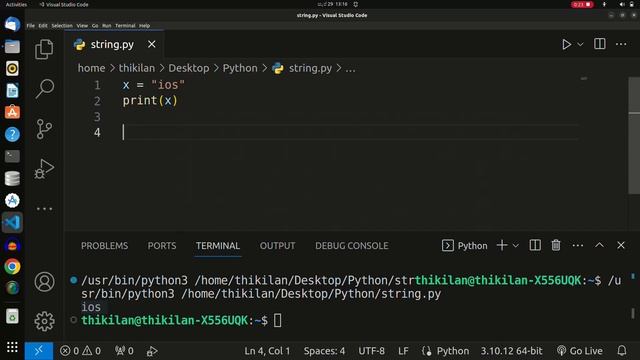Select the string.py editor tab
640x360 pixels.
click(114, 44)
